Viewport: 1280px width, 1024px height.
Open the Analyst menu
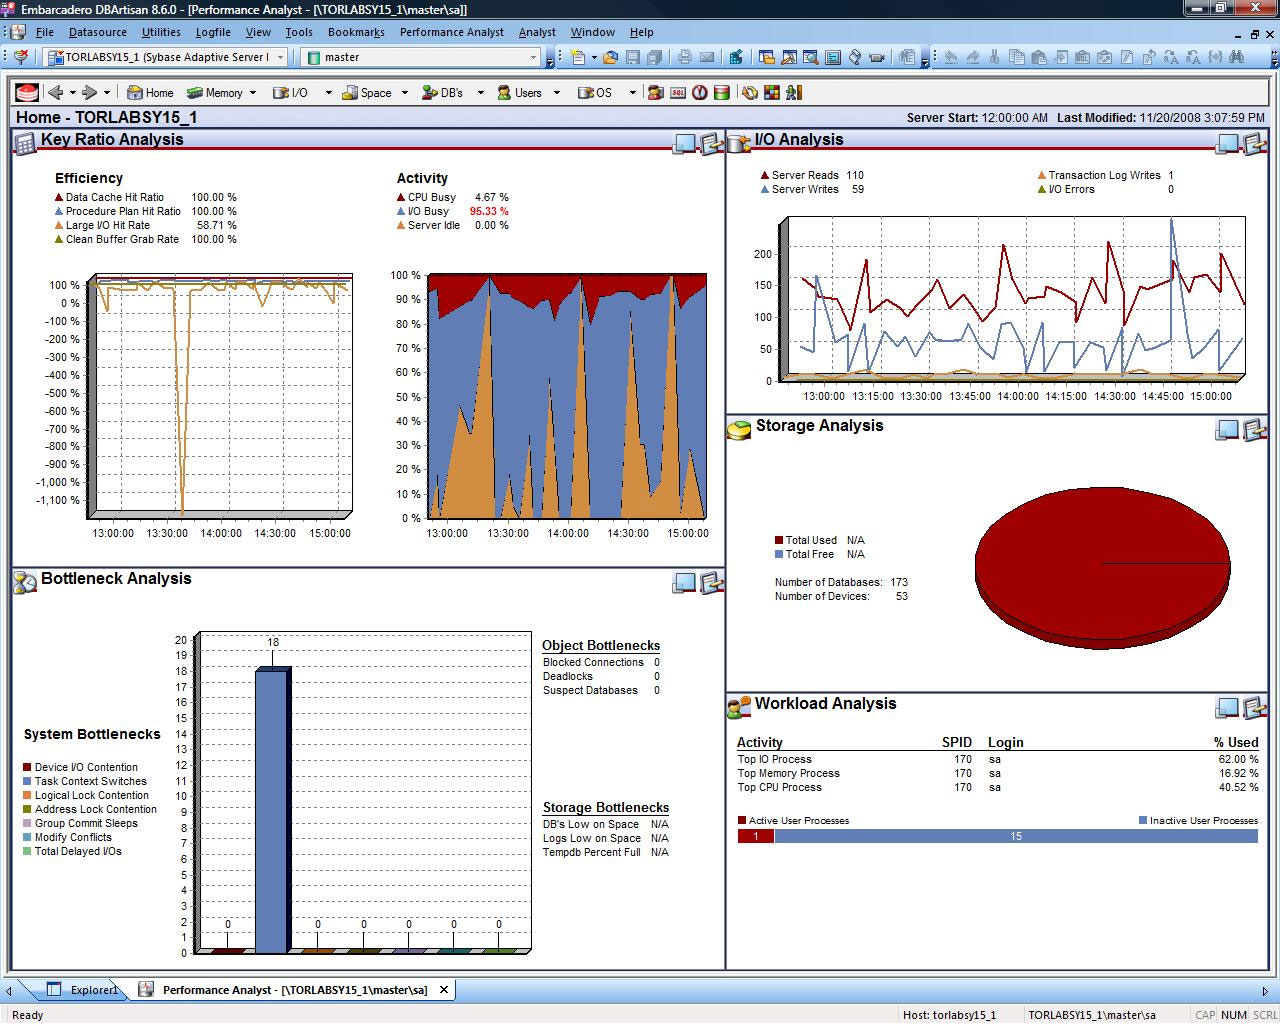point(537,32)
